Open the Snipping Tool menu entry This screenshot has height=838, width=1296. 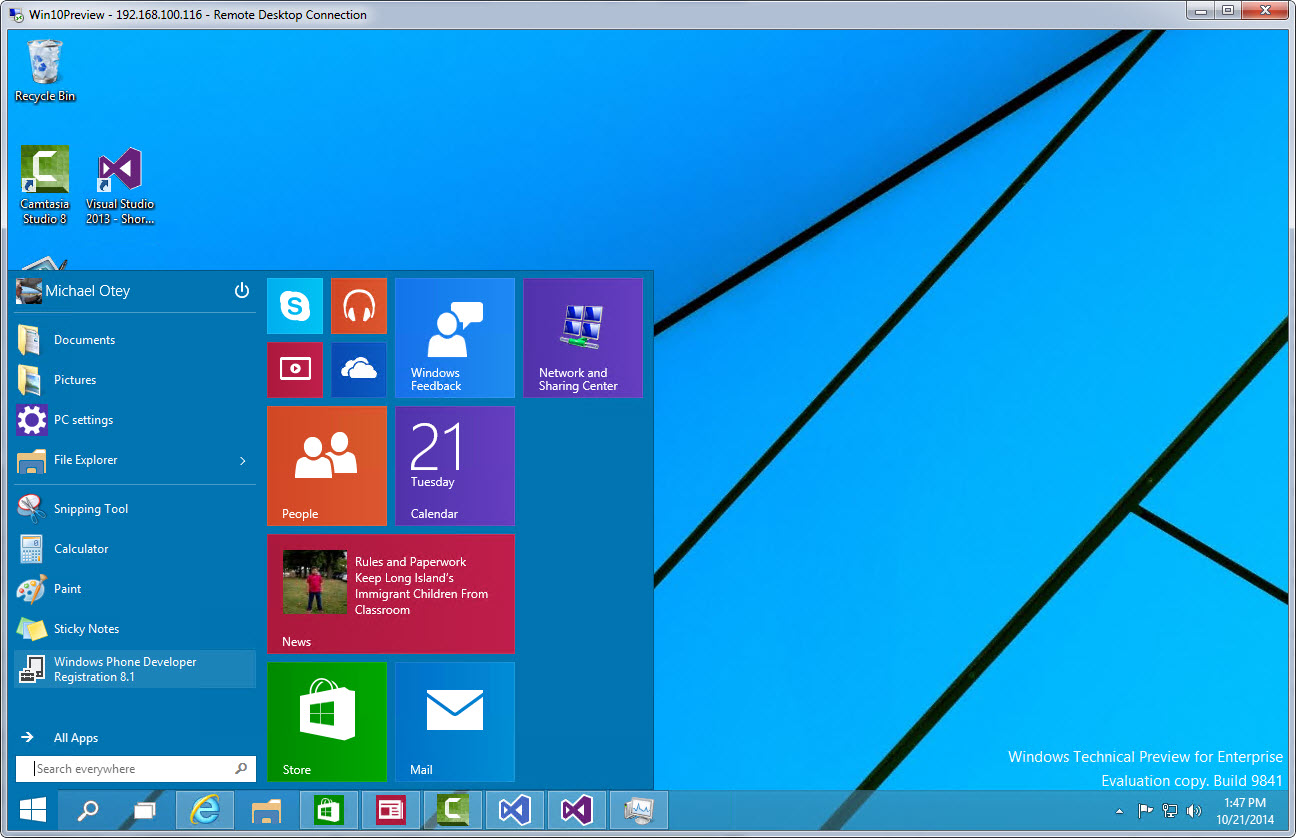click(90, 509)
